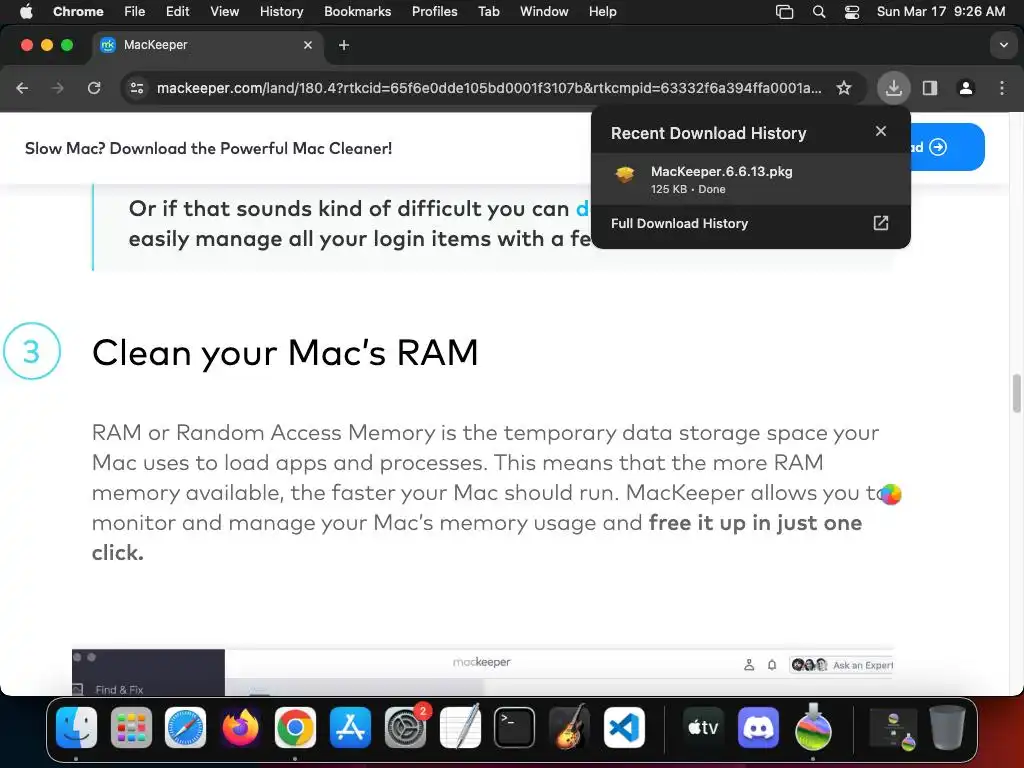Open Spotlight search icon

[x=818, y=12]
